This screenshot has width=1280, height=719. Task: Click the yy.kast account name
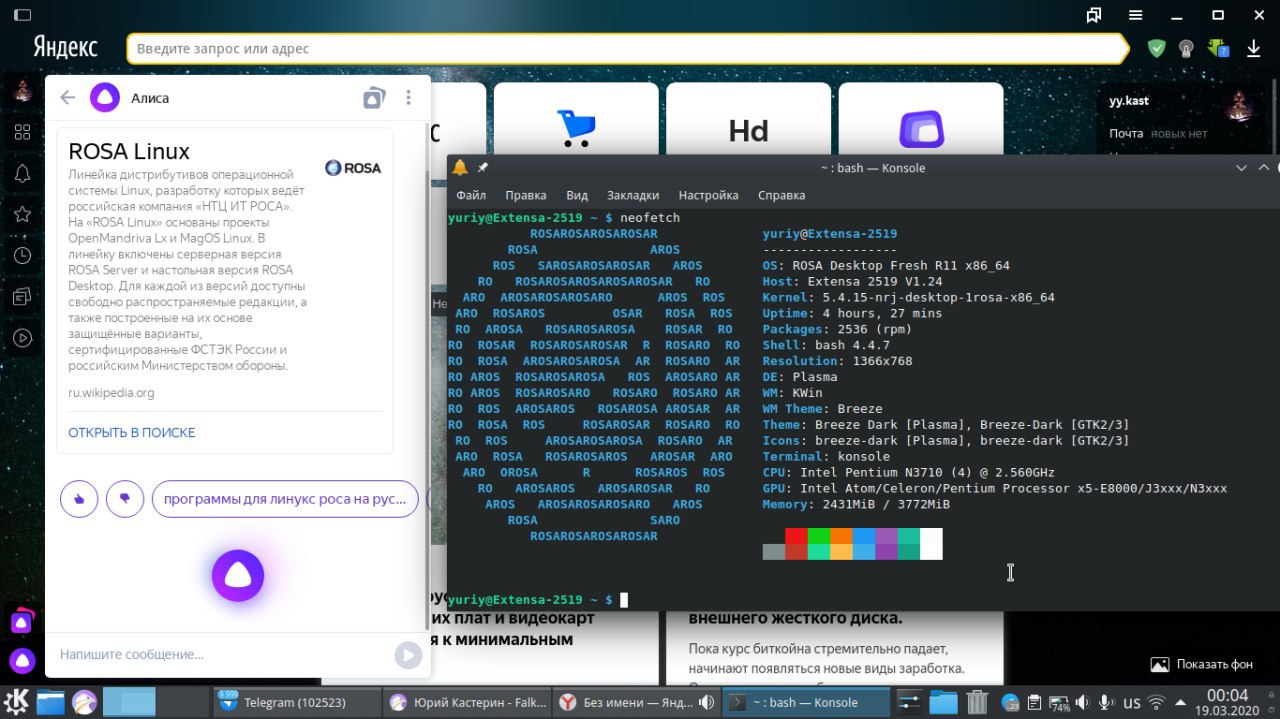pos(1129,101)
